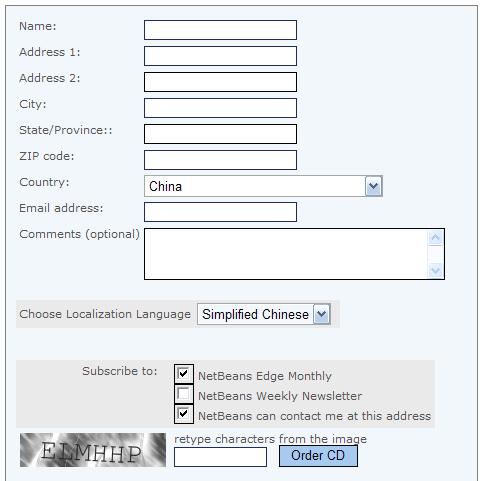The image size is (483, 481).
Task: Click the Comments scrollbar down arrow
Action: (x=435, y=270)
